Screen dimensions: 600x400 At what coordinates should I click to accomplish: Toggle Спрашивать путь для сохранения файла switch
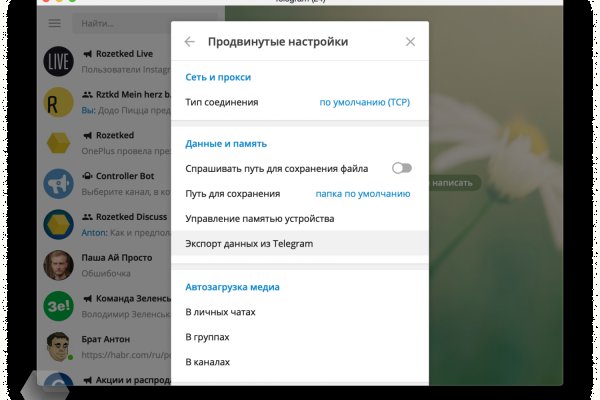(402, 168)
